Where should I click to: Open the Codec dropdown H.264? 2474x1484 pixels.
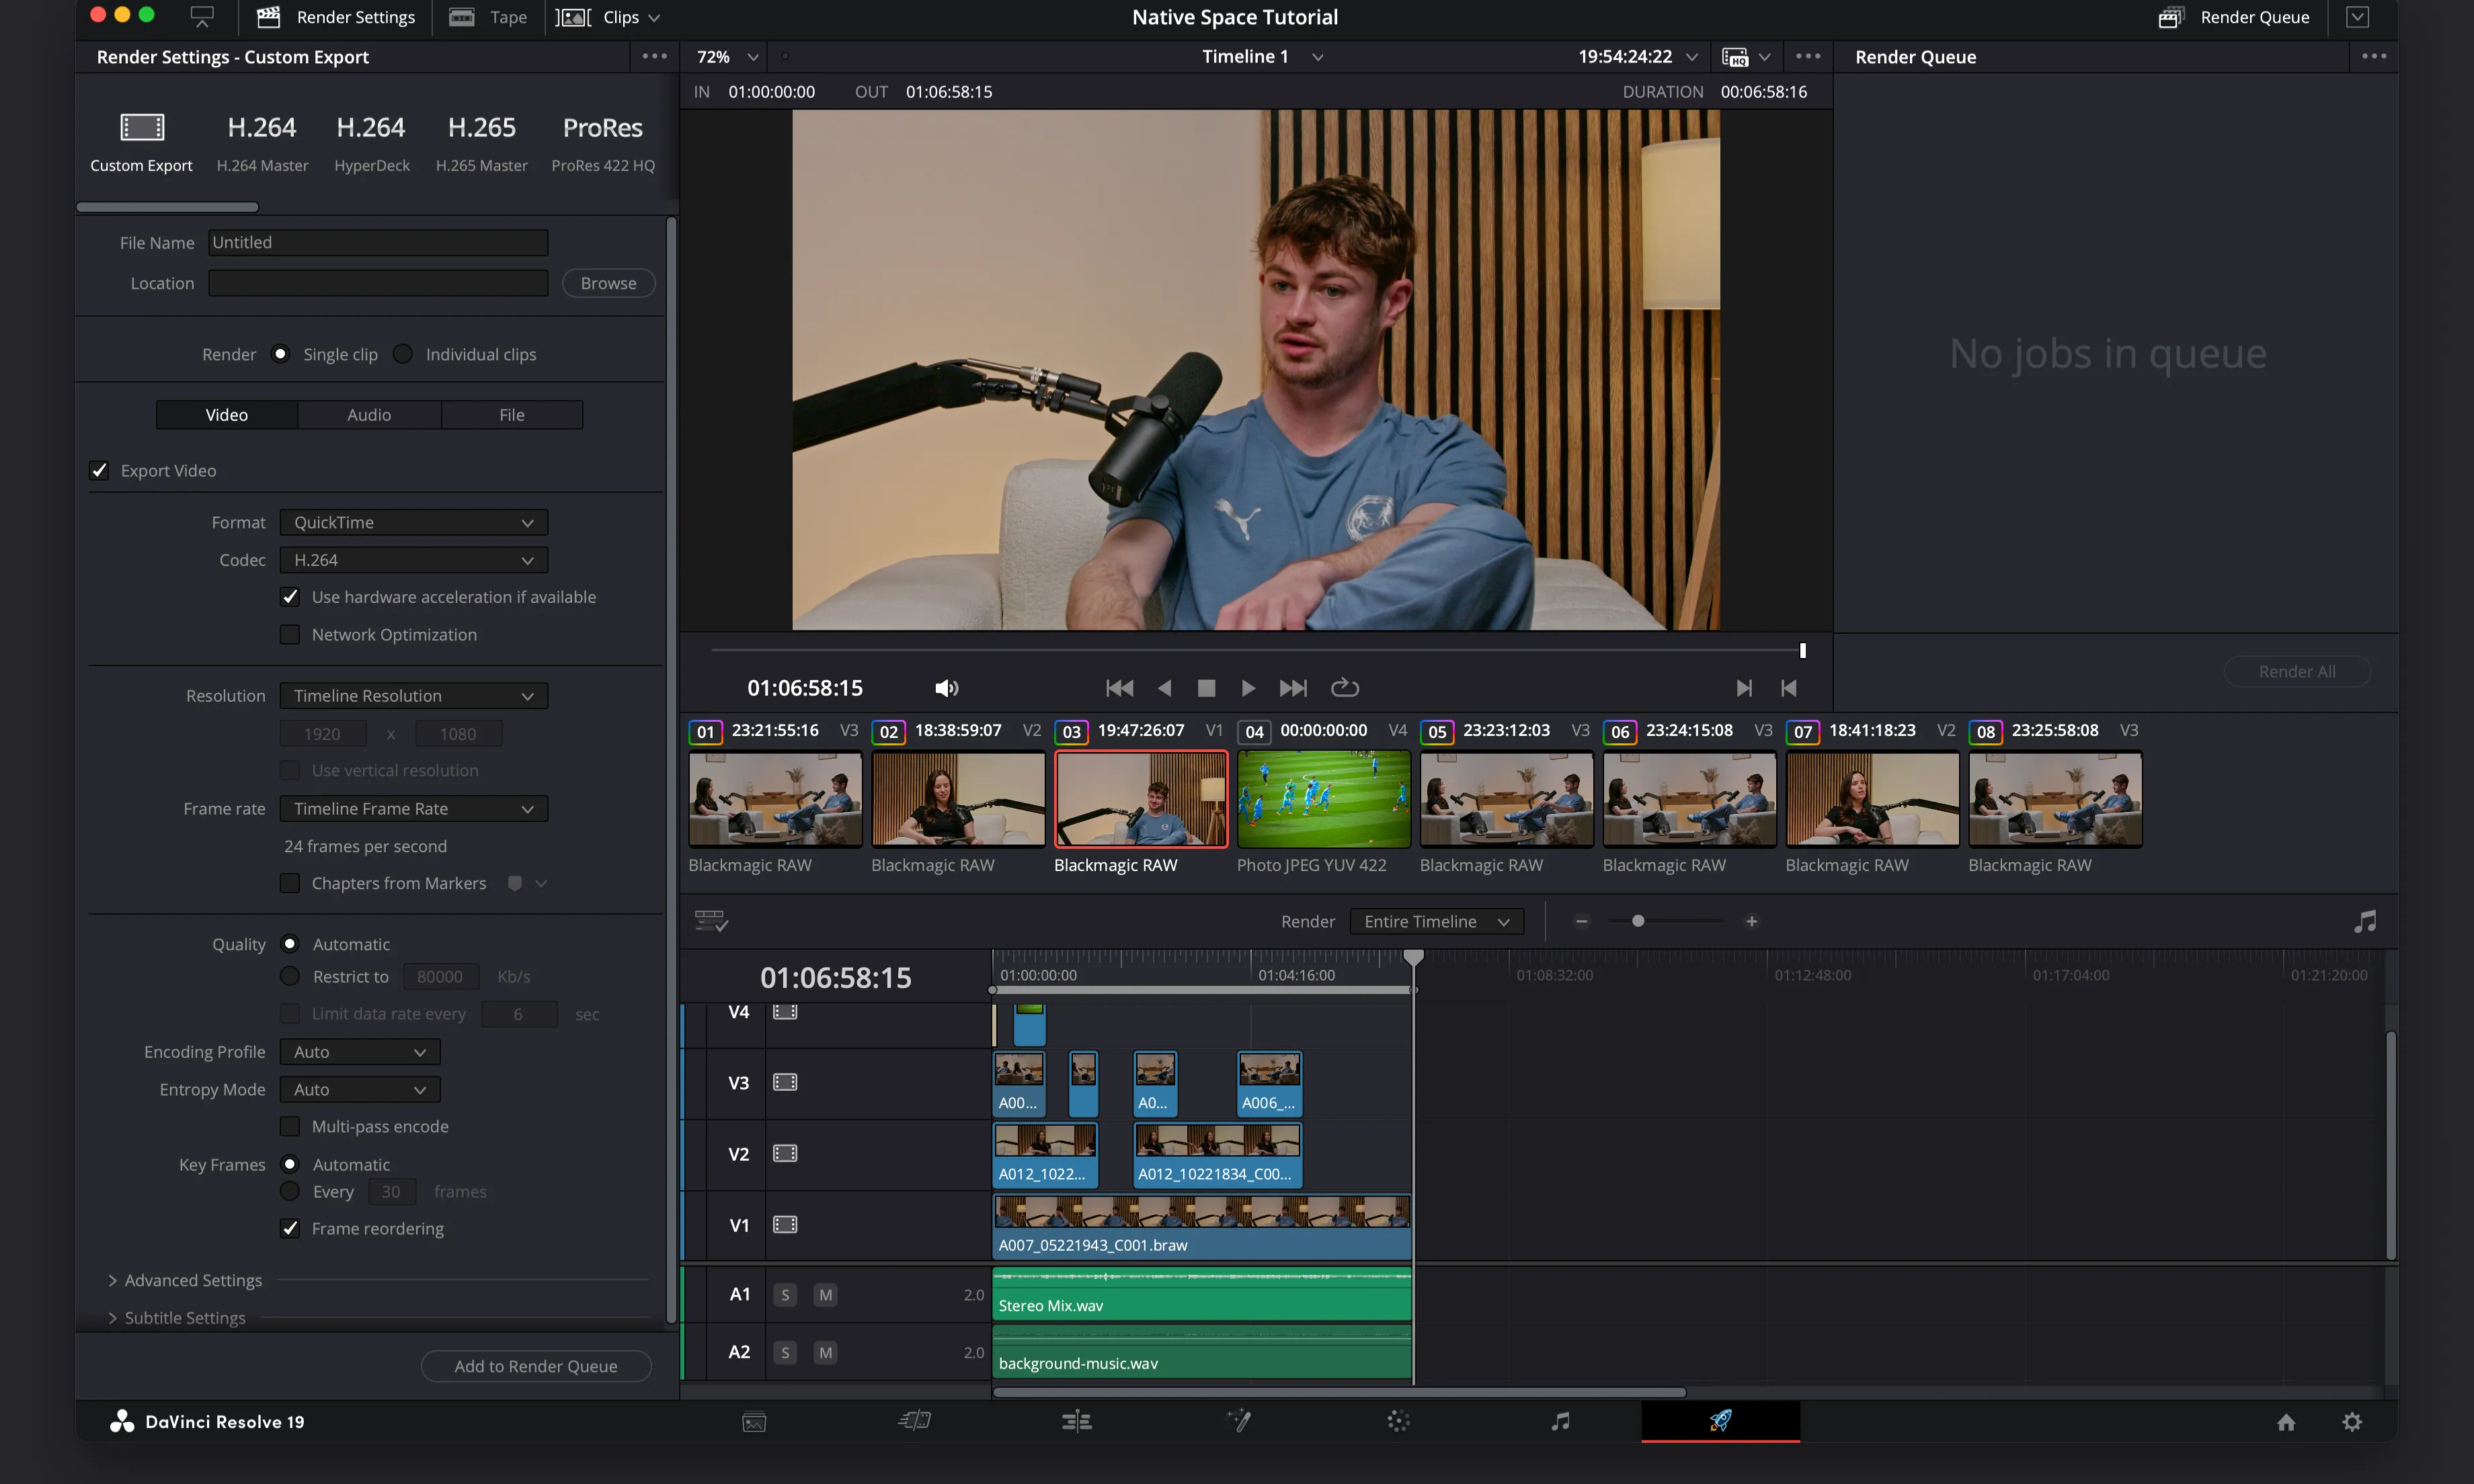pos(413,560)
